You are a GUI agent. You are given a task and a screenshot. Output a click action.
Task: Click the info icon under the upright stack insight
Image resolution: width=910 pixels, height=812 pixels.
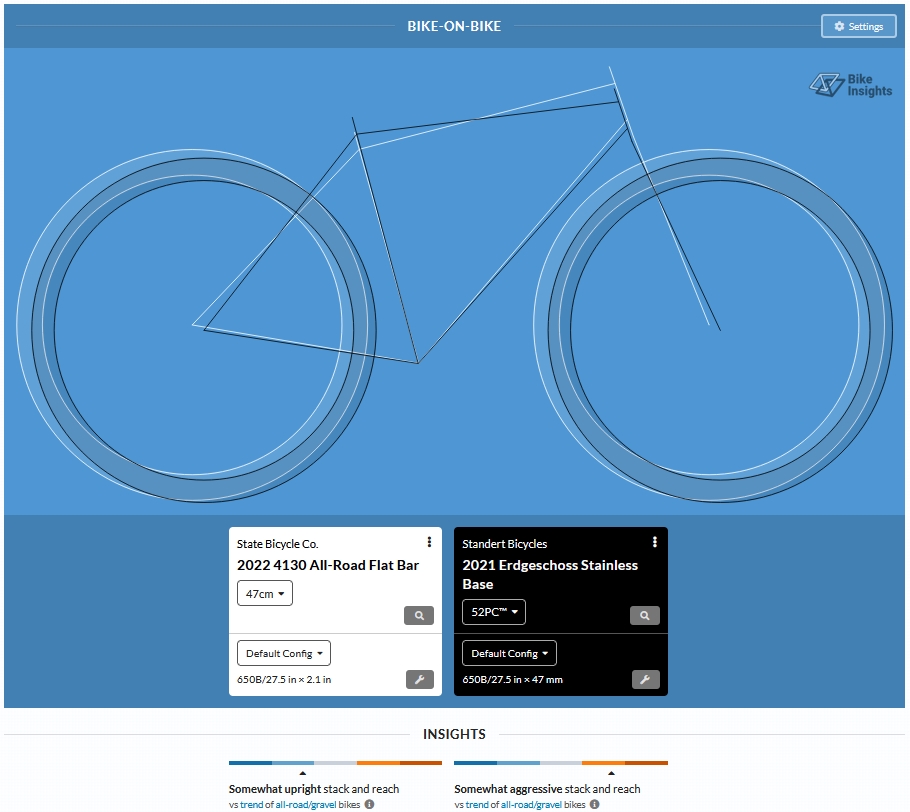(369, 804)
